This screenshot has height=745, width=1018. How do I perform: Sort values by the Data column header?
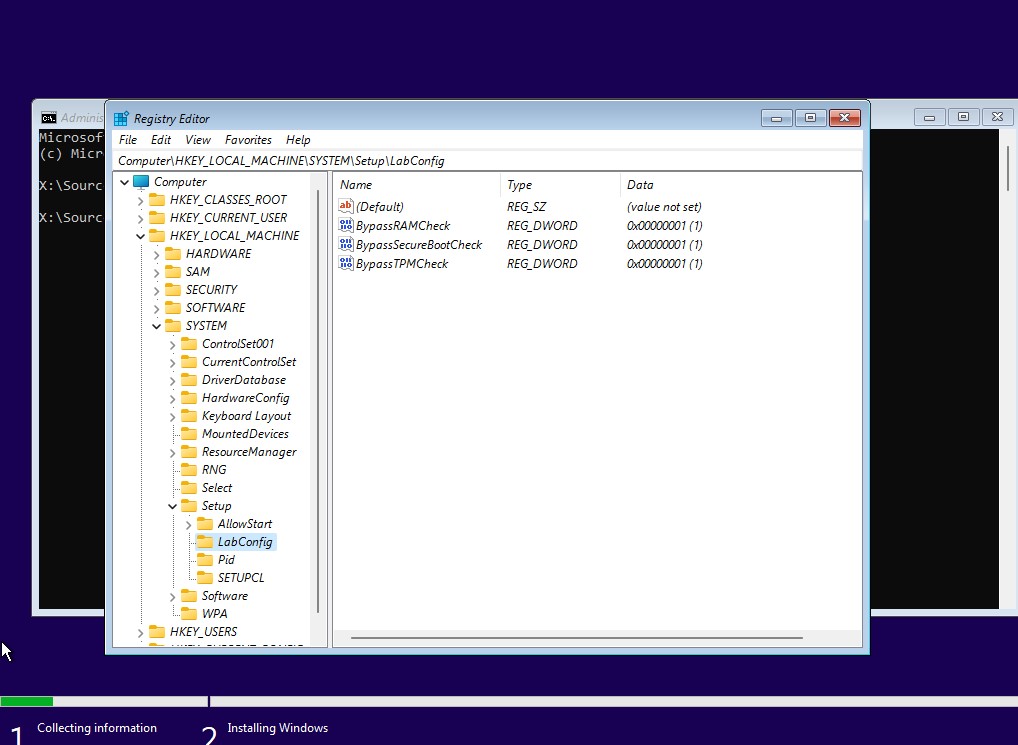[x=741, y=185]
